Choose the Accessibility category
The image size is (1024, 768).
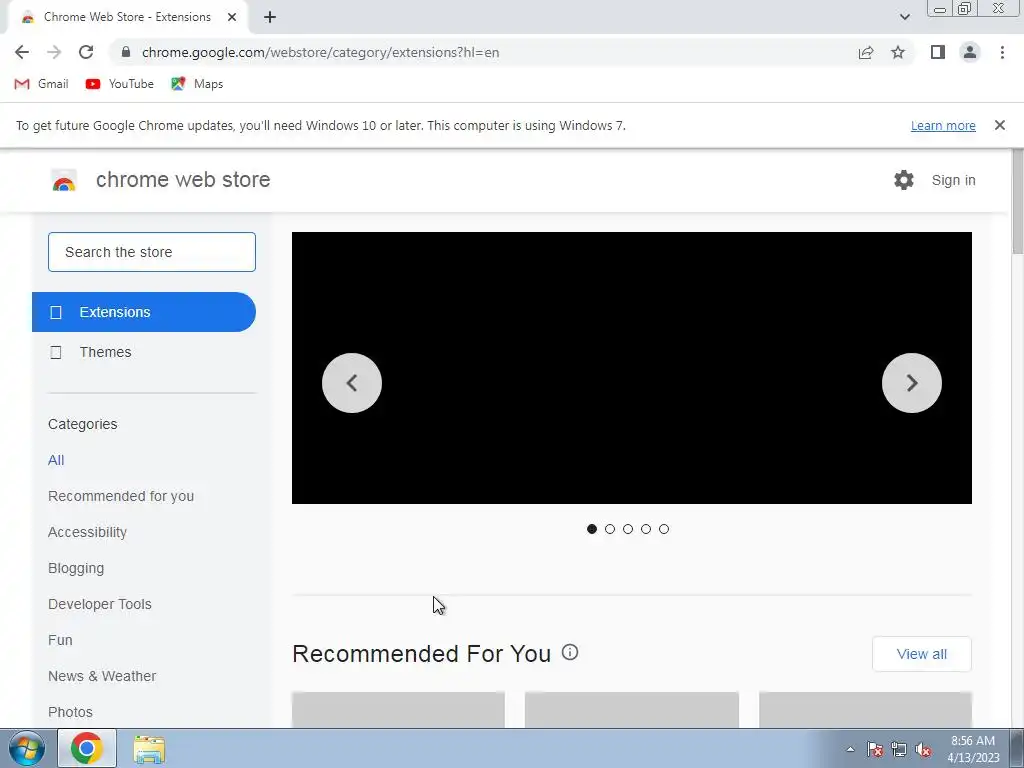point(88,532)
